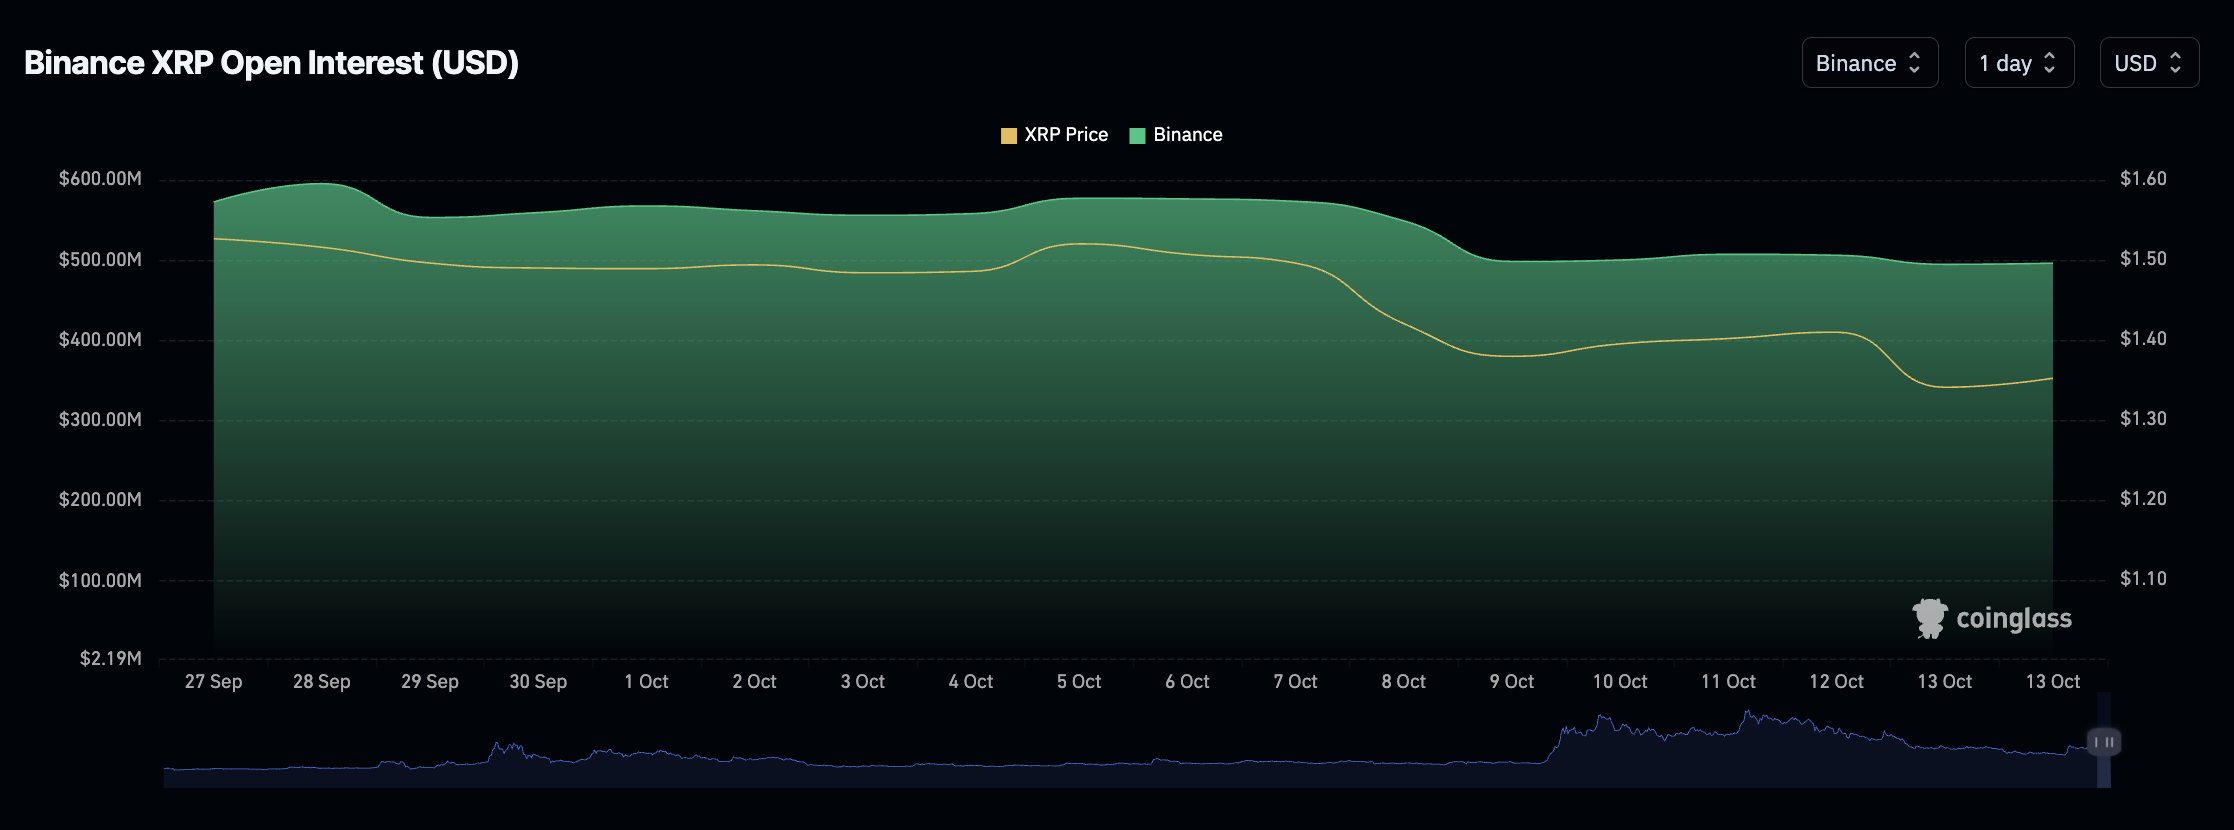Click the $100.00M axis label
The image size is (2234, 830).
[x=100, y=581]
